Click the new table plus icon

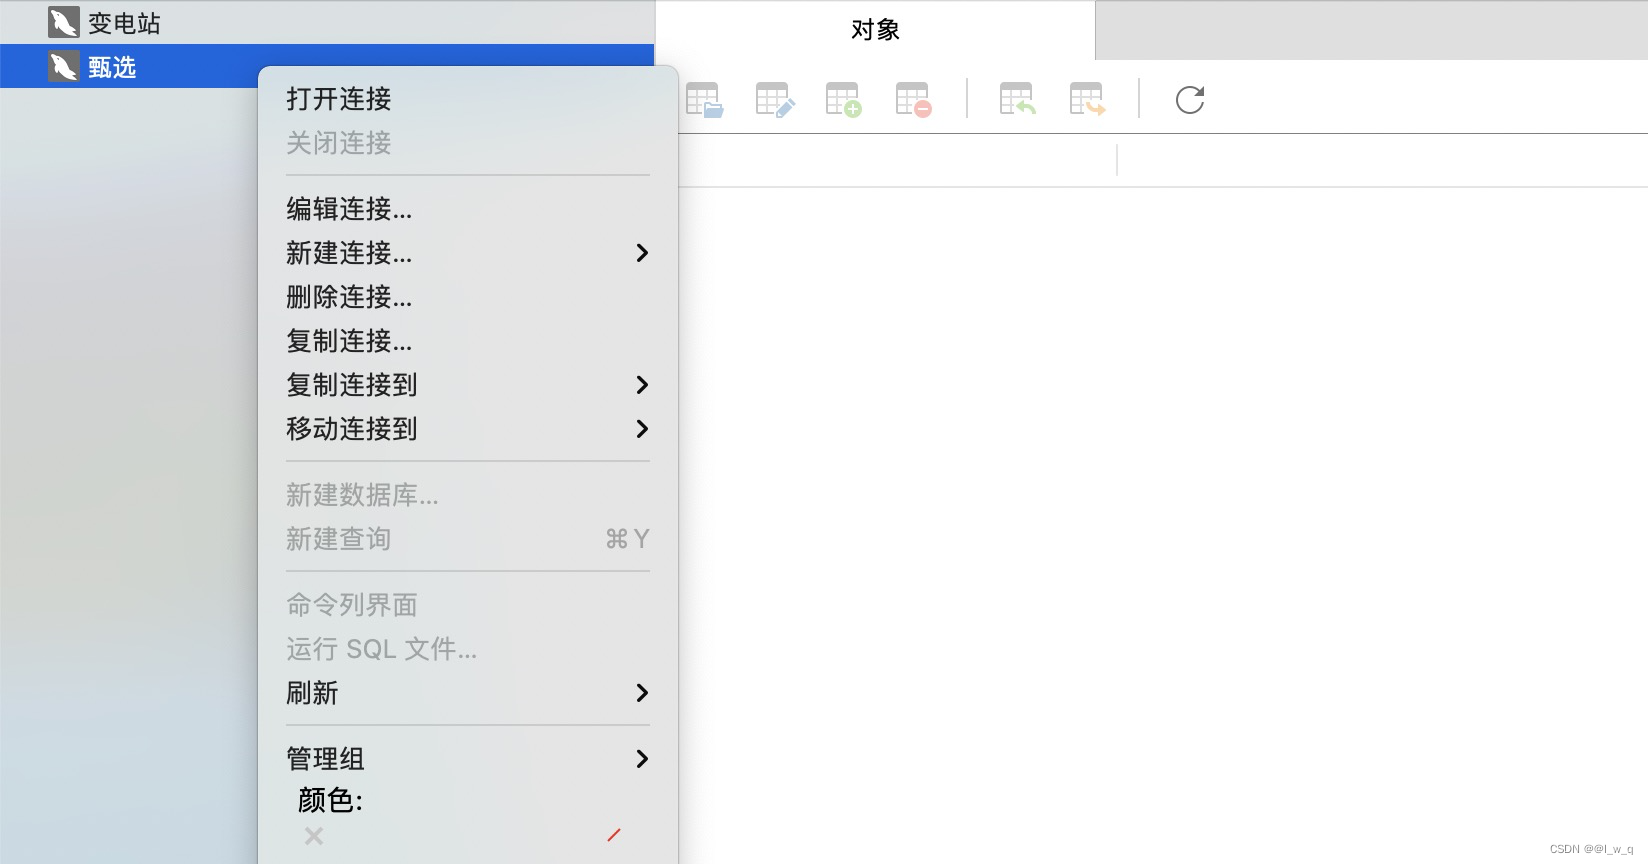844,100
